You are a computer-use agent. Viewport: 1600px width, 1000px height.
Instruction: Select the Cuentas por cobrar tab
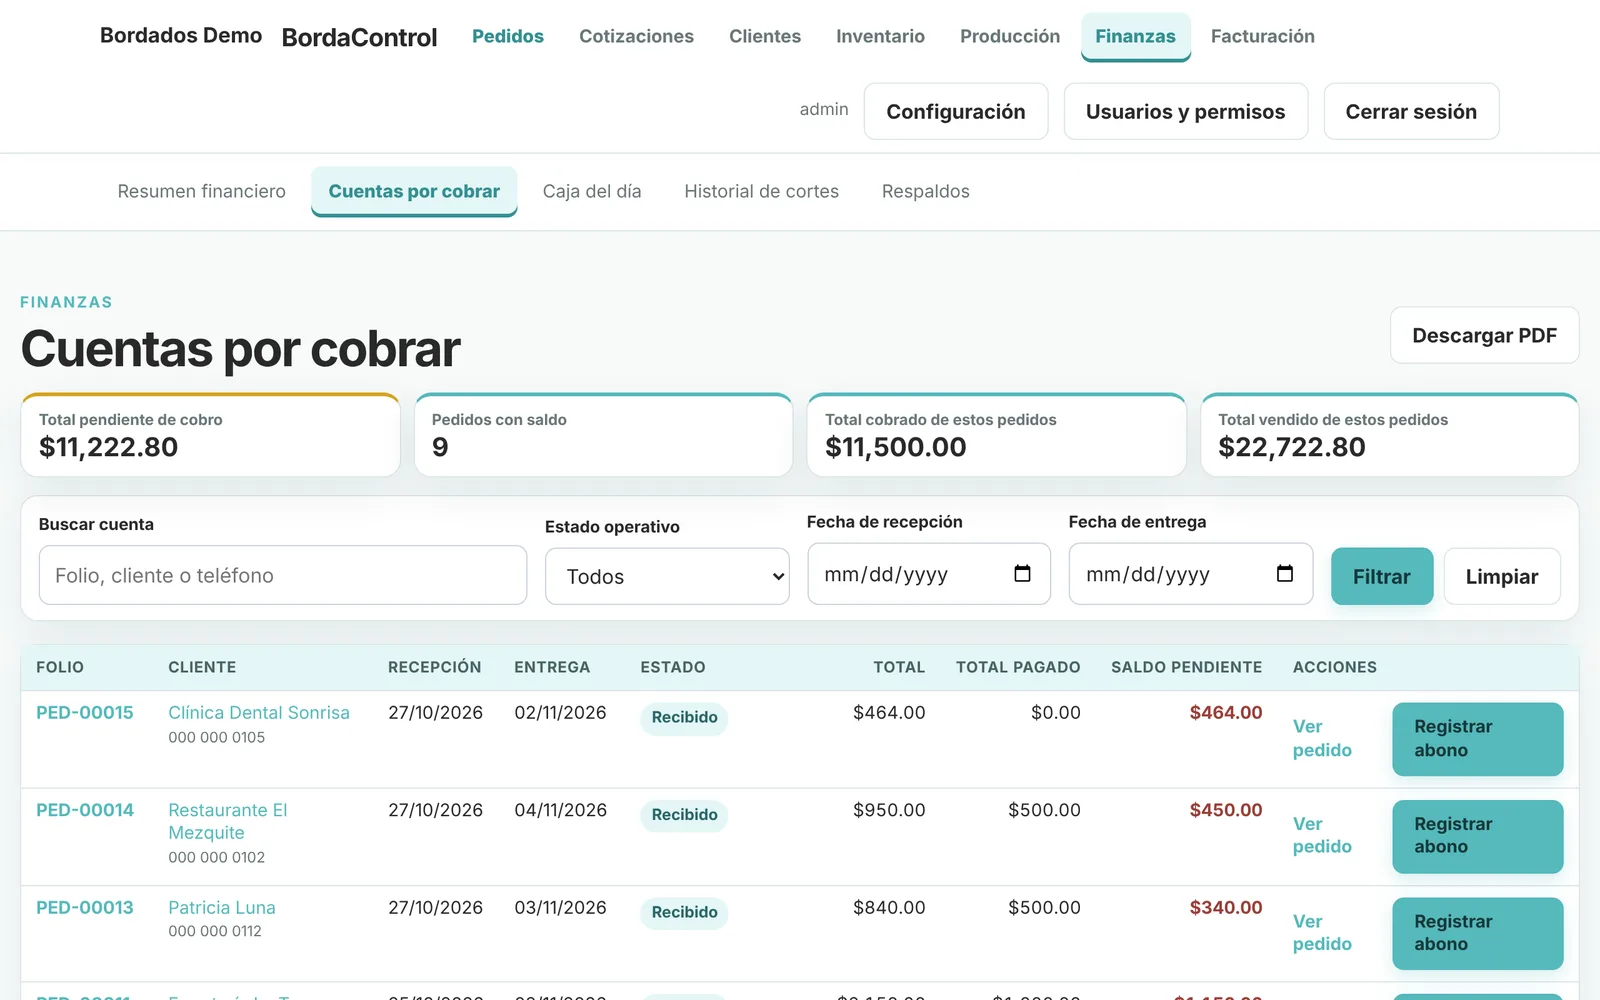coord(414,191)
